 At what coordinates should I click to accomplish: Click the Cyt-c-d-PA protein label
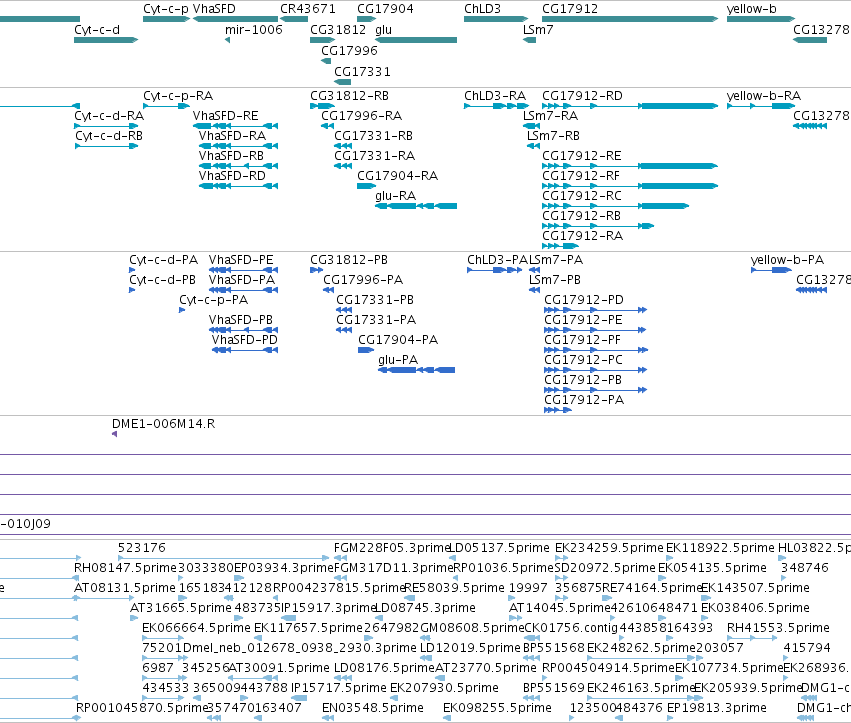[x=163, y=260]
